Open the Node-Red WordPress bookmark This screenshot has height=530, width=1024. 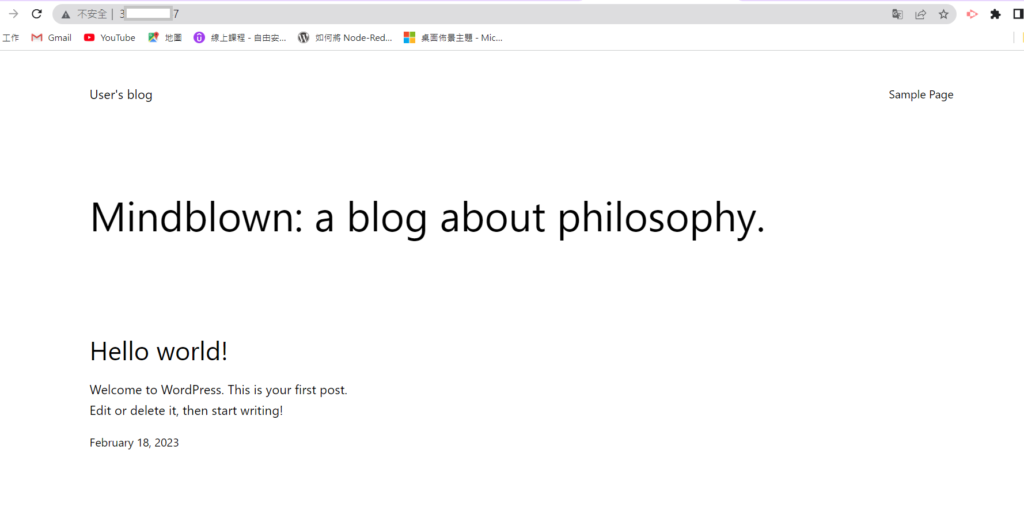(x=345, y=38)
